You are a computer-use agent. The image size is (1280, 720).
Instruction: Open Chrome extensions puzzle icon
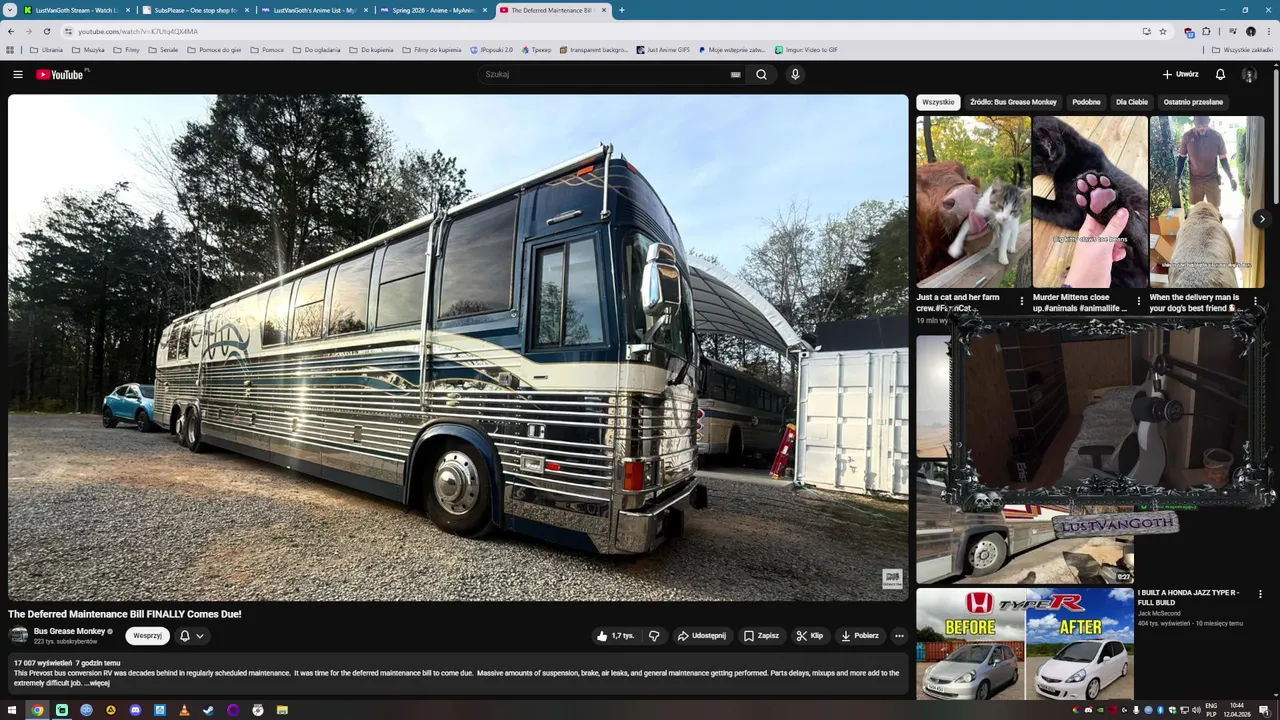click(x=1206, y=31)
